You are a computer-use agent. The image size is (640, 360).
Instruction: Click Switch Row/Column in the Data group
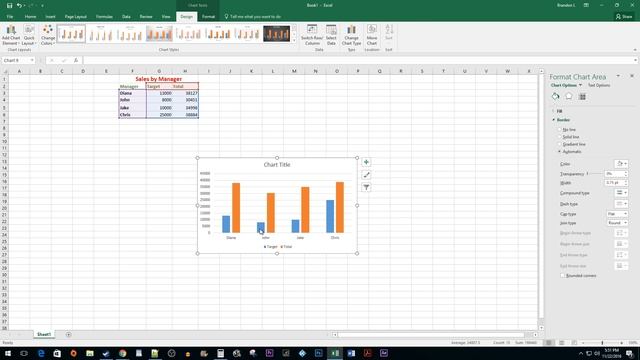pyautogui.click(x=312, y=35)
